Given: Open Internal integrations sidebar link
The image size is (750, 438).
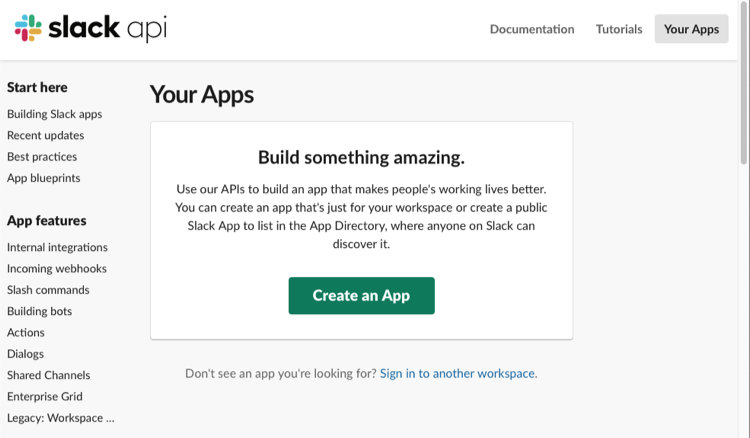Looking at the screenshot, I should (57, 247).
